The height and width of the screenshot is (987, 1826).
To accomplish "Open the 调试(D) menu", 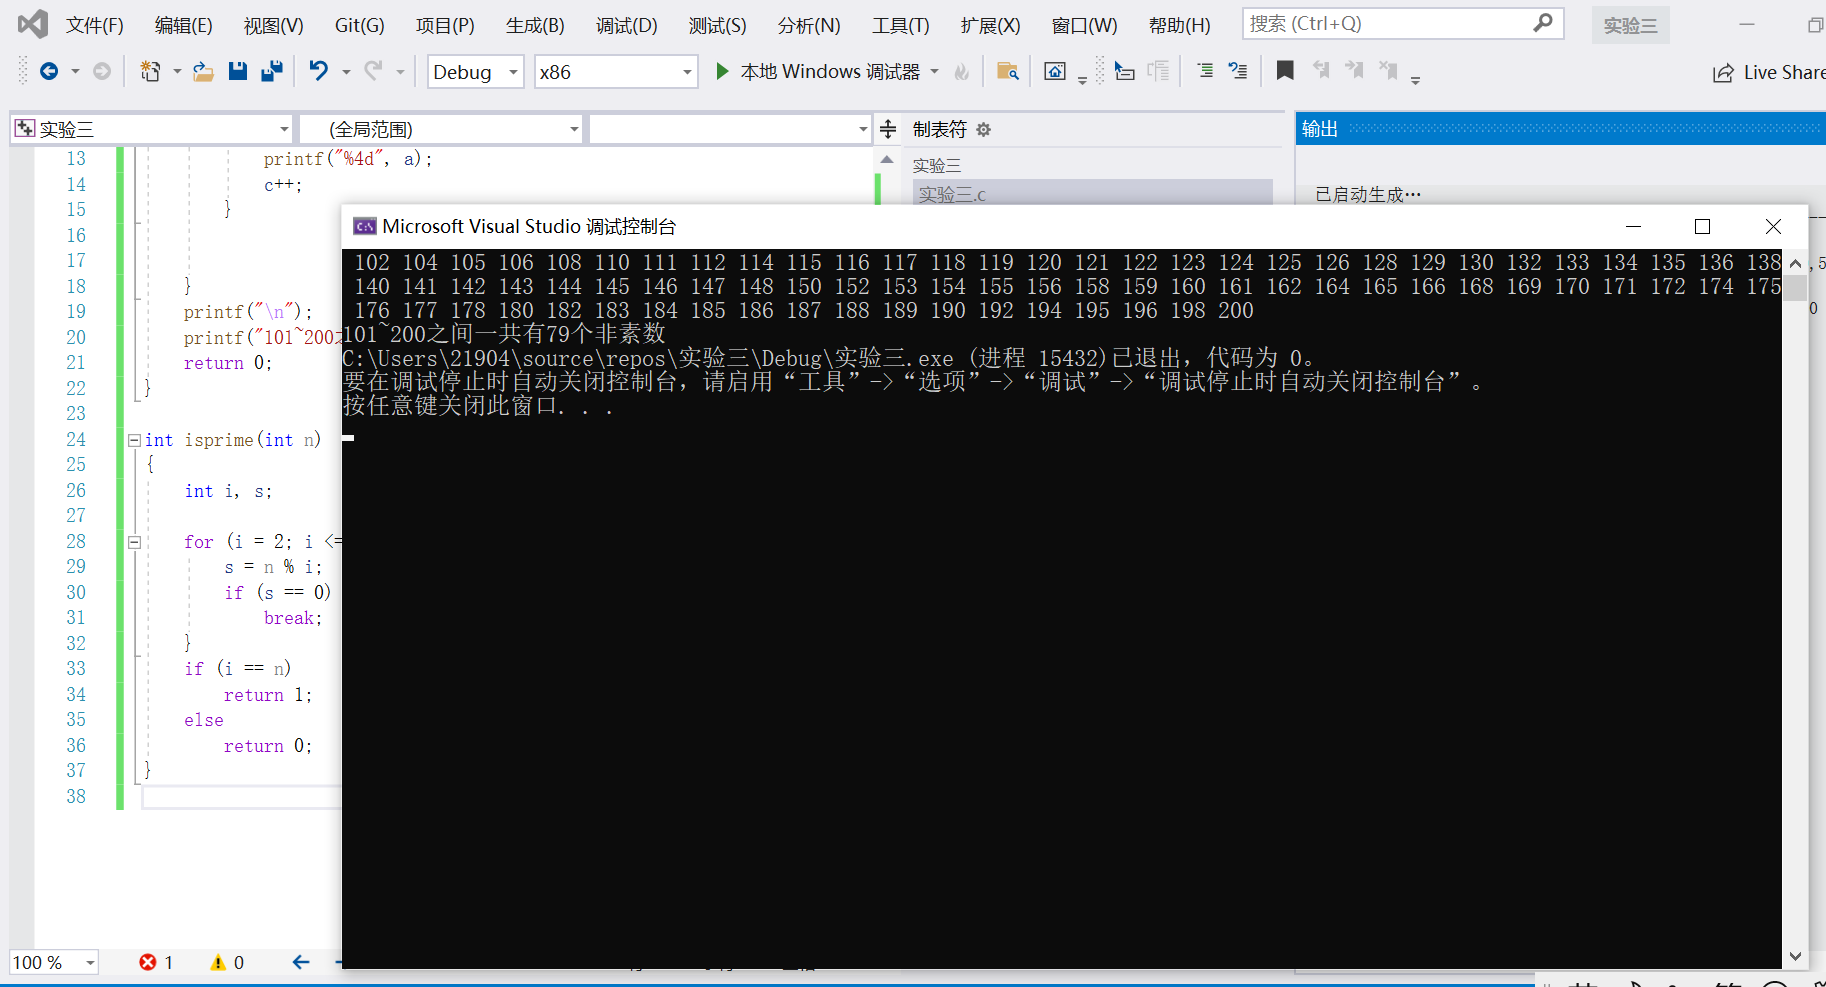I will pos(627,25).
